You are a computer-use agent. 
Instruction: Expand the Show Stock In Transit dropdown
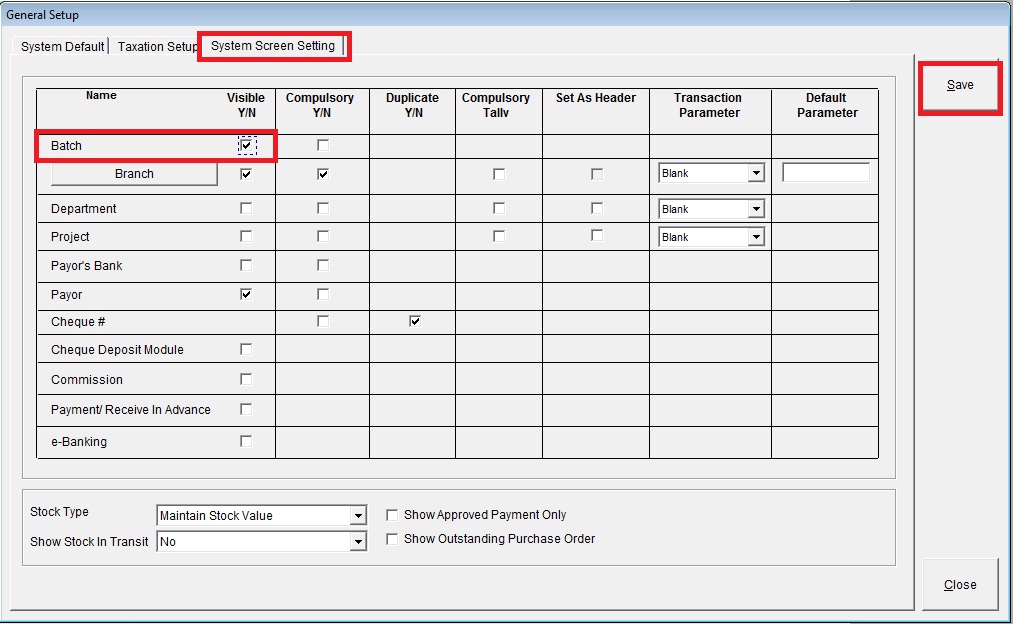coord(358,542)
